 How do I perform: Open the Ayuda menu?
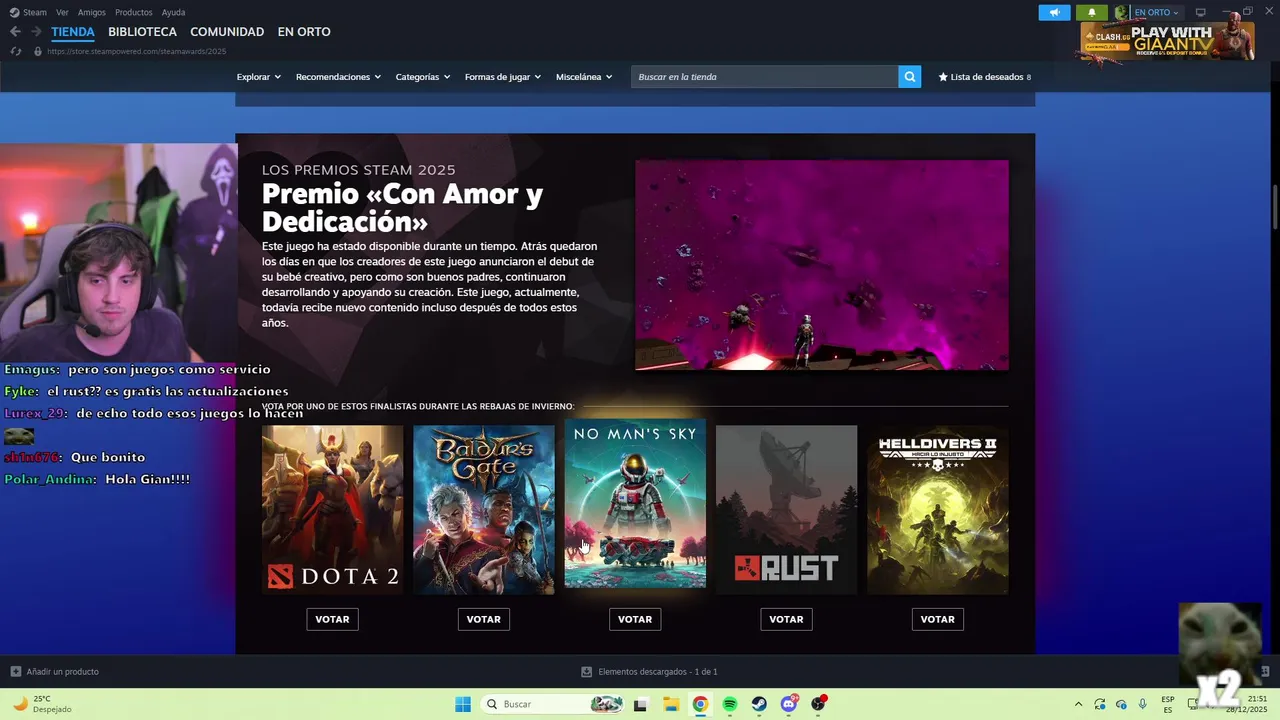173,12
